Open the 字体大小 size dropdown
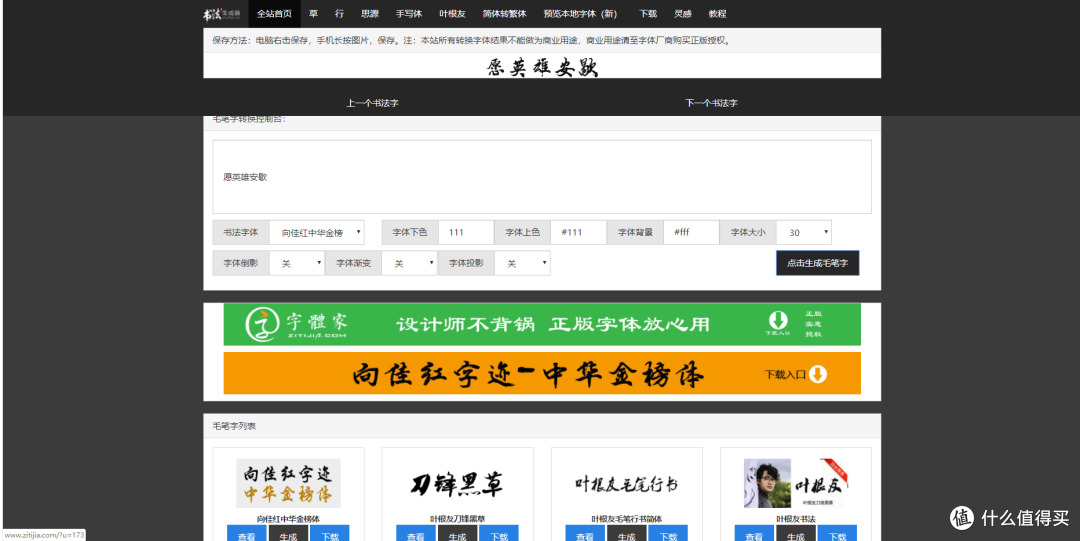This screenshot has width=1080, height=541. [804, 233]
